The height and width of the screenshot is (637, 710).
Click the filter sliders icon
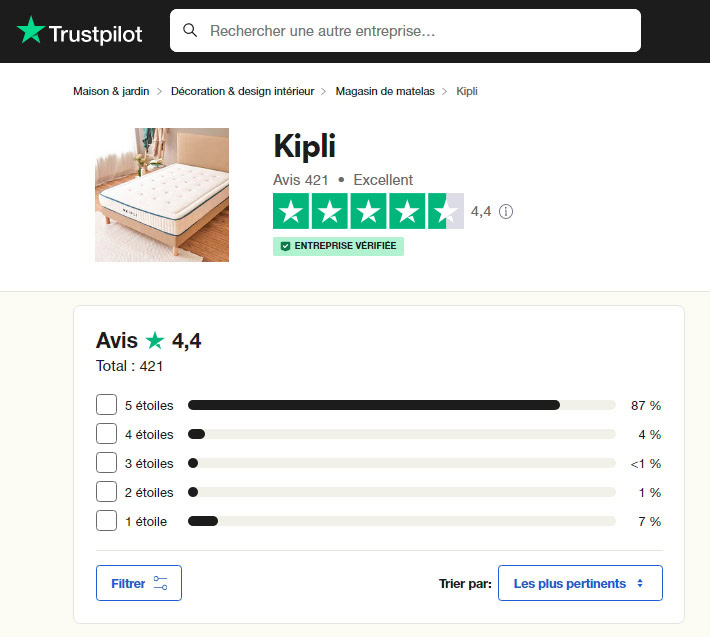click(161, 583)
